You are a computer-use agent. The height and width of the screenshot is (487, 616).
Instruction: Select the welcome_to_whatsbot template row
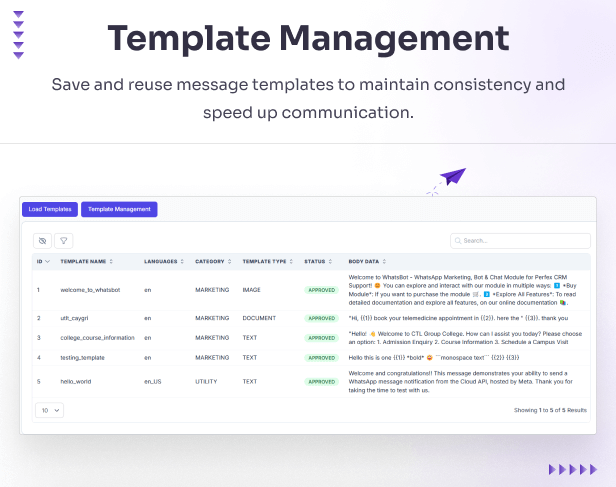tap(90, 290)
